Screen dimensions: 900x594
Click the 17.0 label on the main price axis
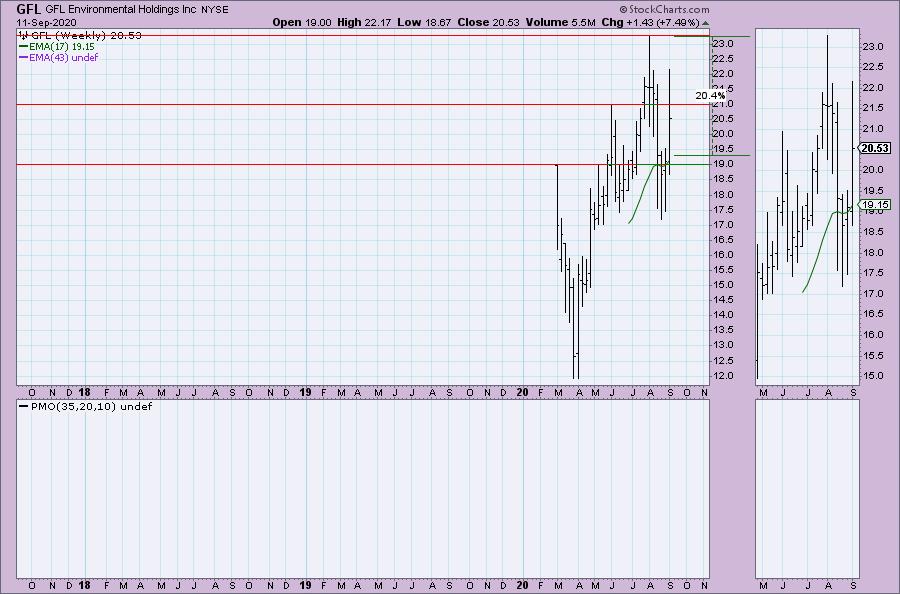coord(722,224)
